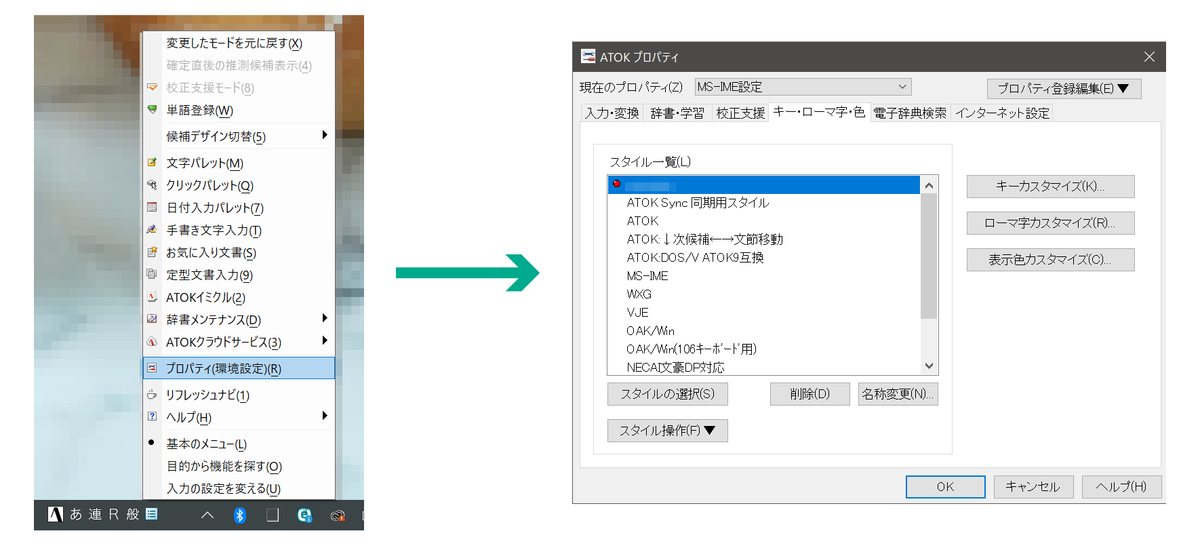Select ATOK:↓次候補←→文節移動 style
The height and width of the screenshot is (546, 1200).
pos(764,239)
